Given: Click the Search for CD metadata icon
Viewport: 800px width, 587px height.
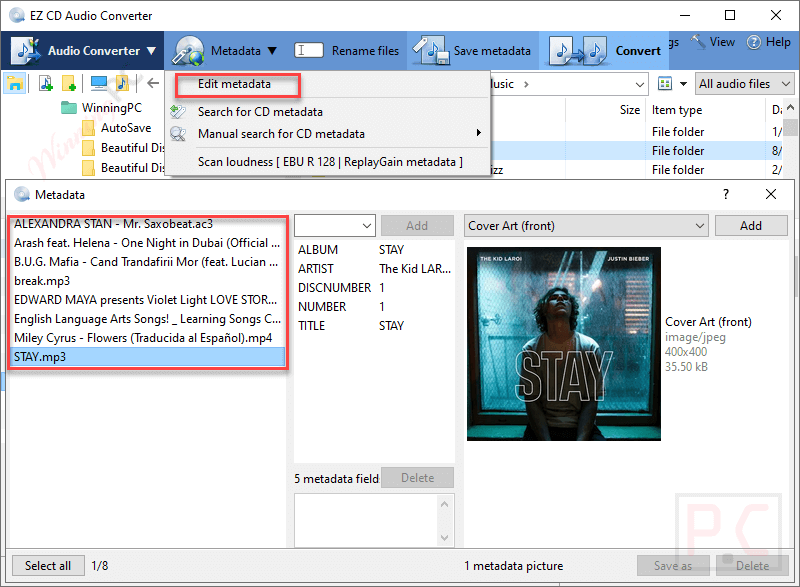Looking at the screenshot, I should pos(178,111).
